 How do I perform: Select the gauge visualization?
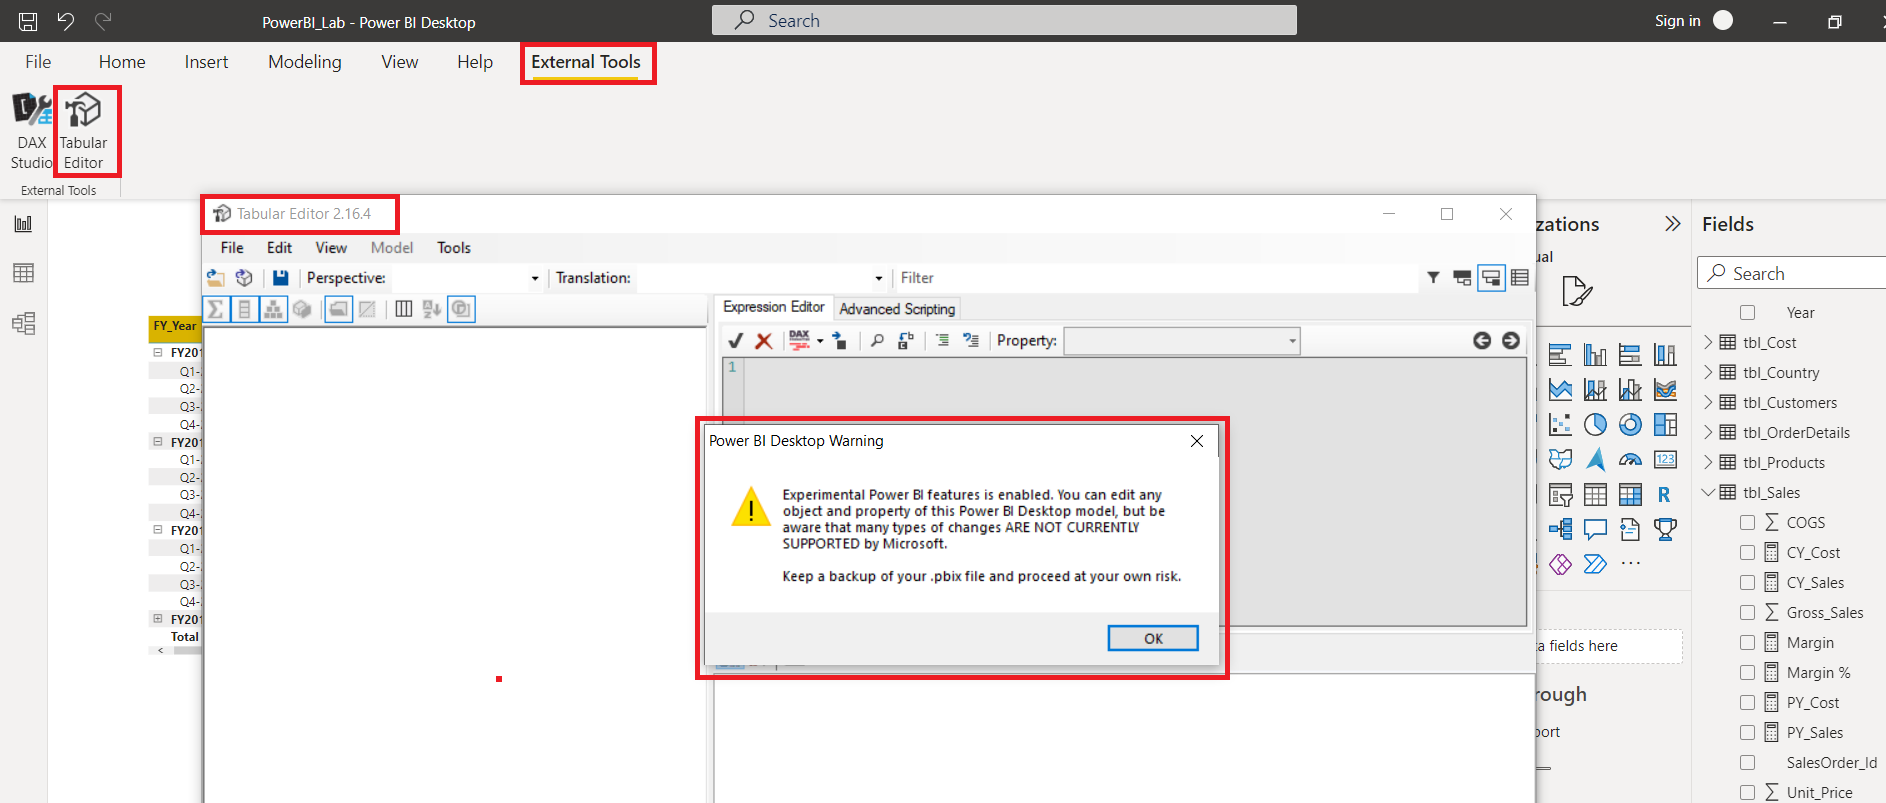point(1630,460)
